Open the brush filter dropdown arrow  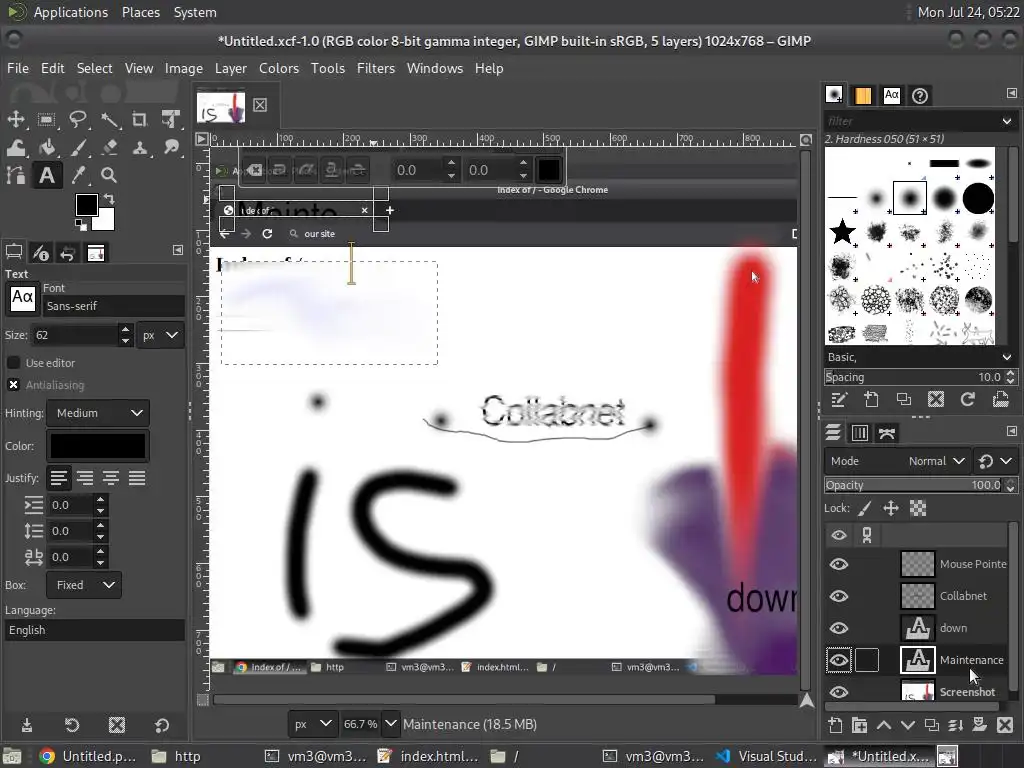point(1006,121)
